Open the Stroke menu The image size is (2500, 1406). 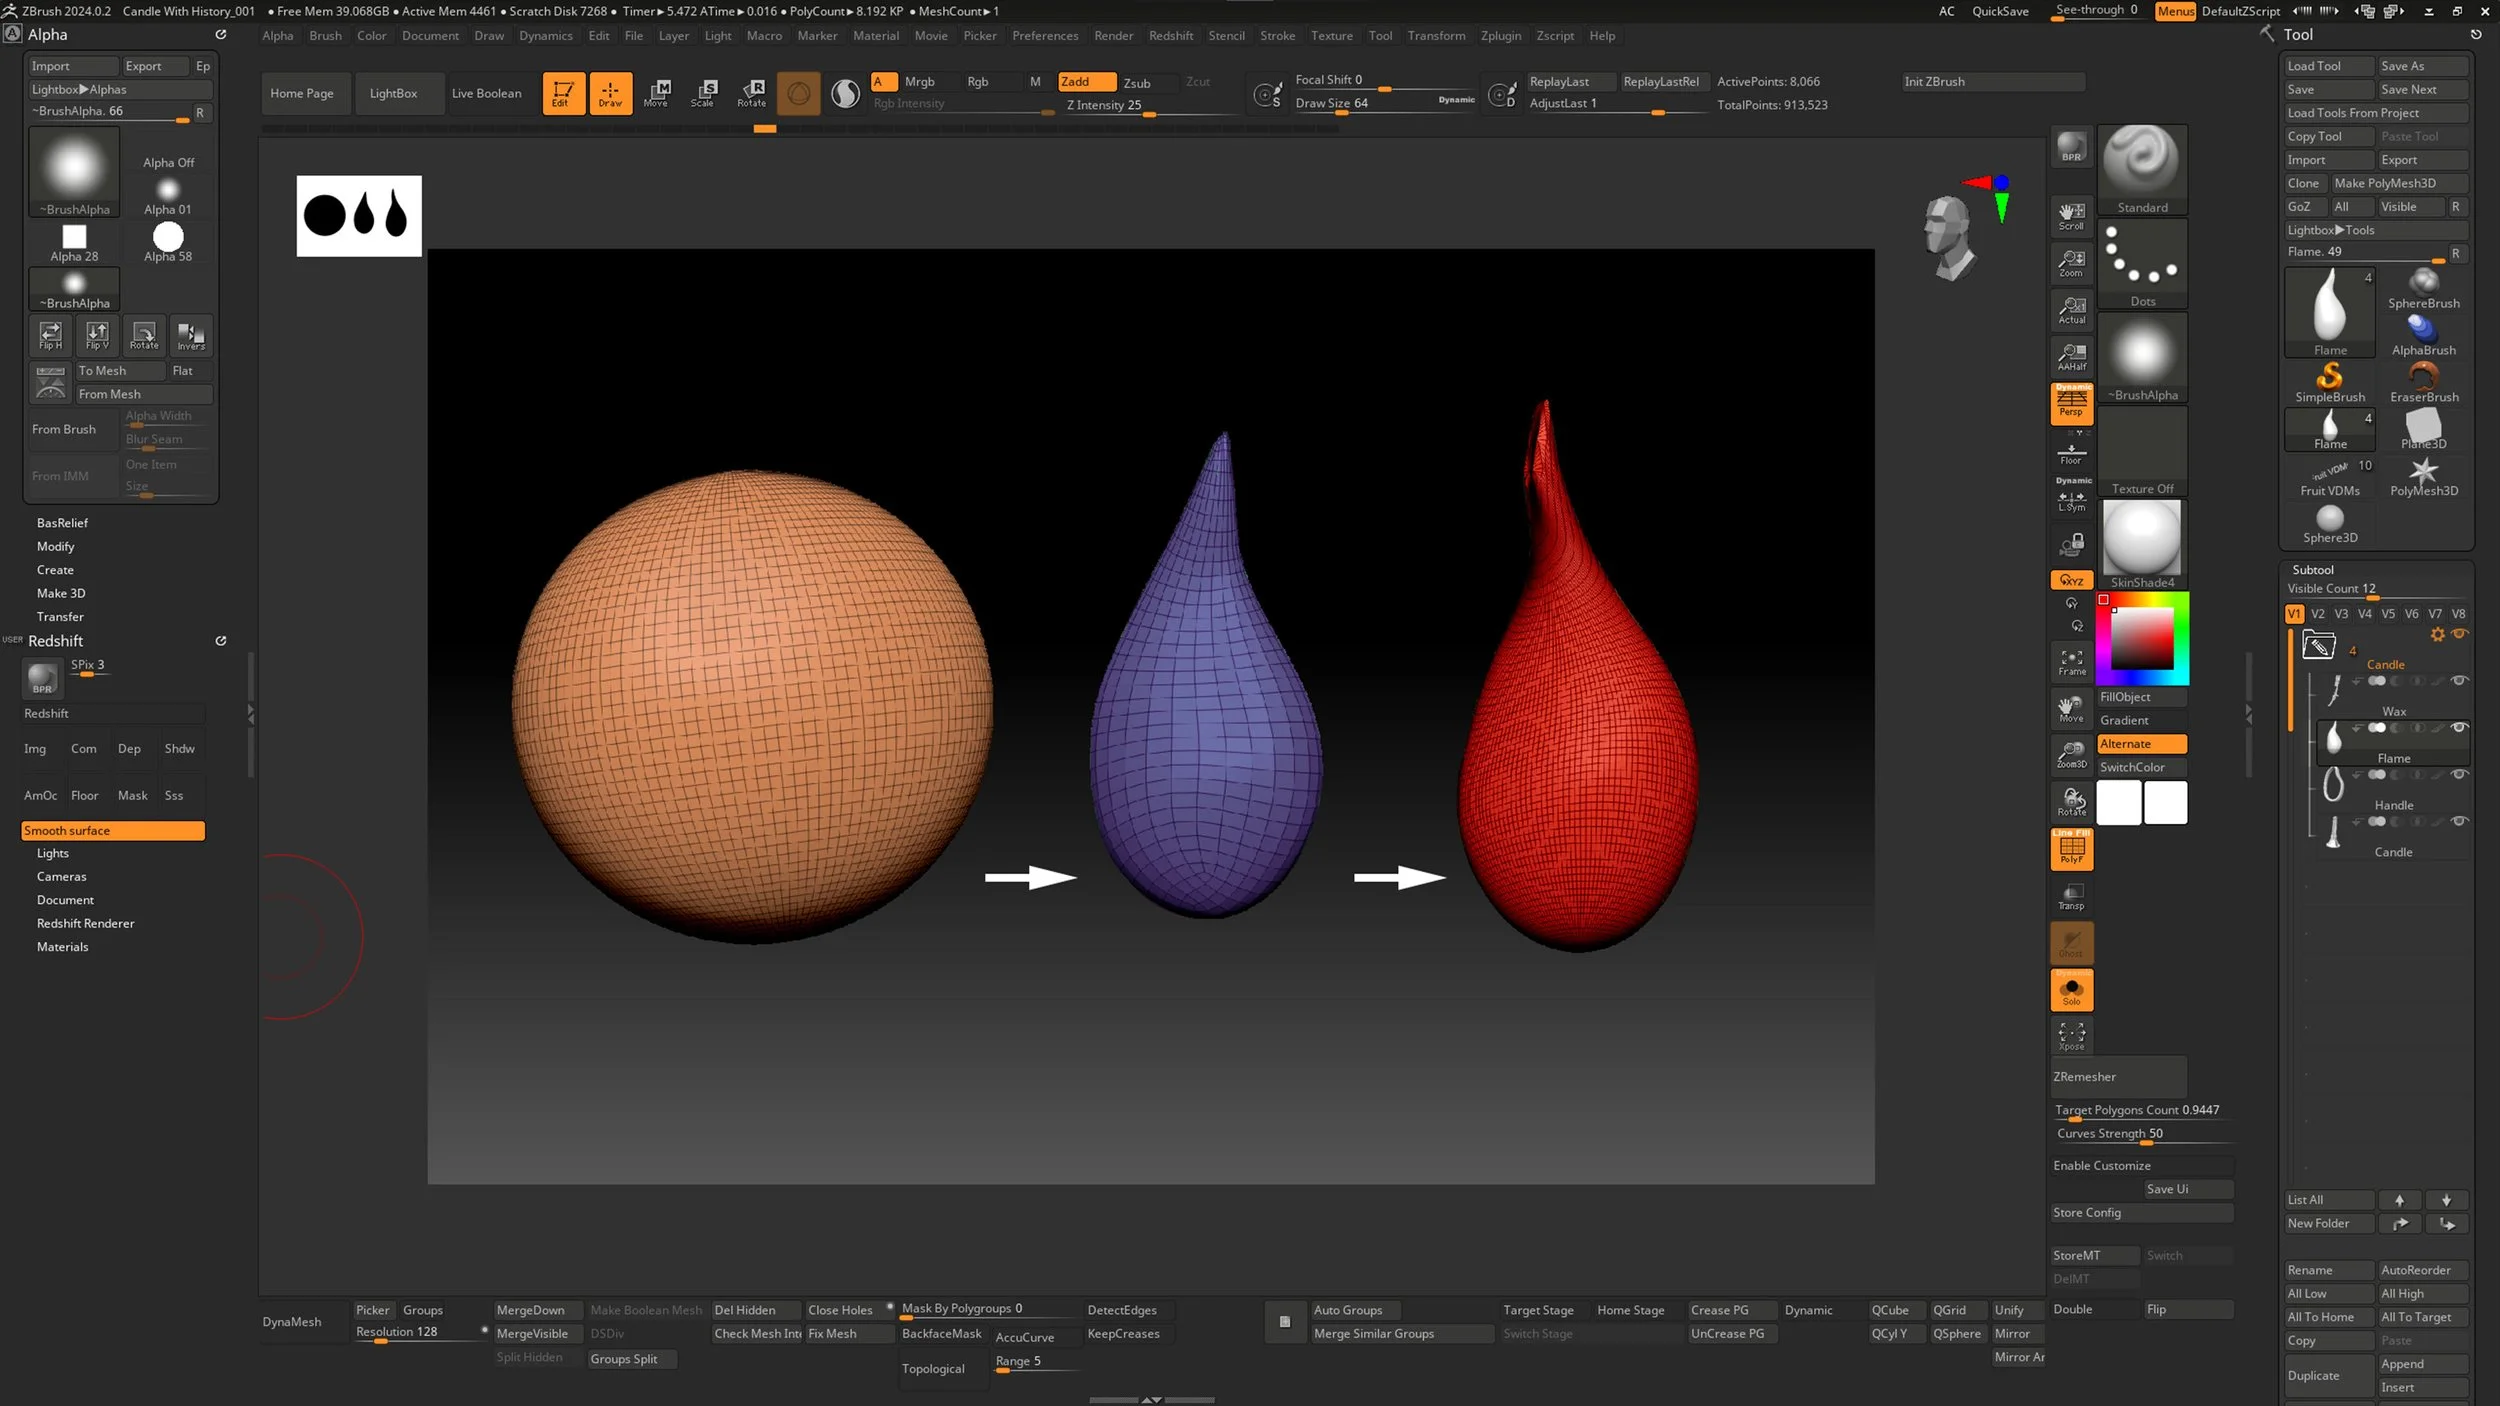click(1277, 36)
